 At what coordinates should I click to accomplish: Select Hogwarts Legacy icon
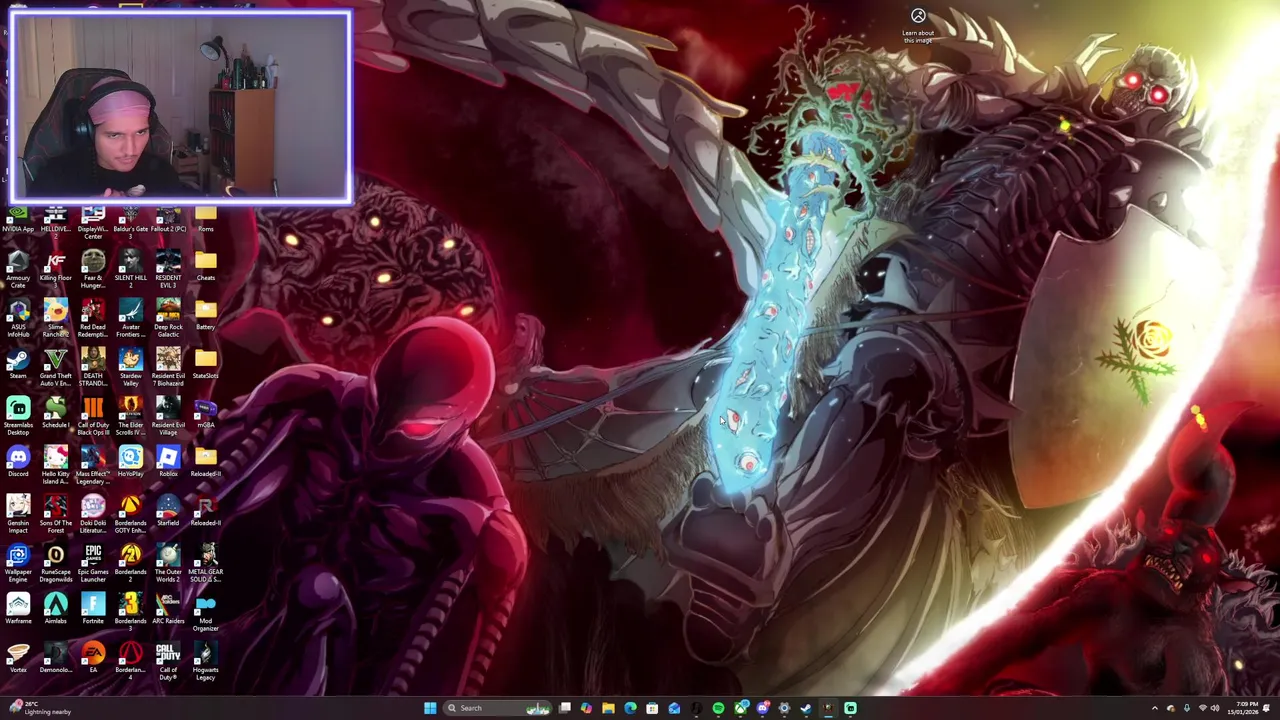[205, 661]
